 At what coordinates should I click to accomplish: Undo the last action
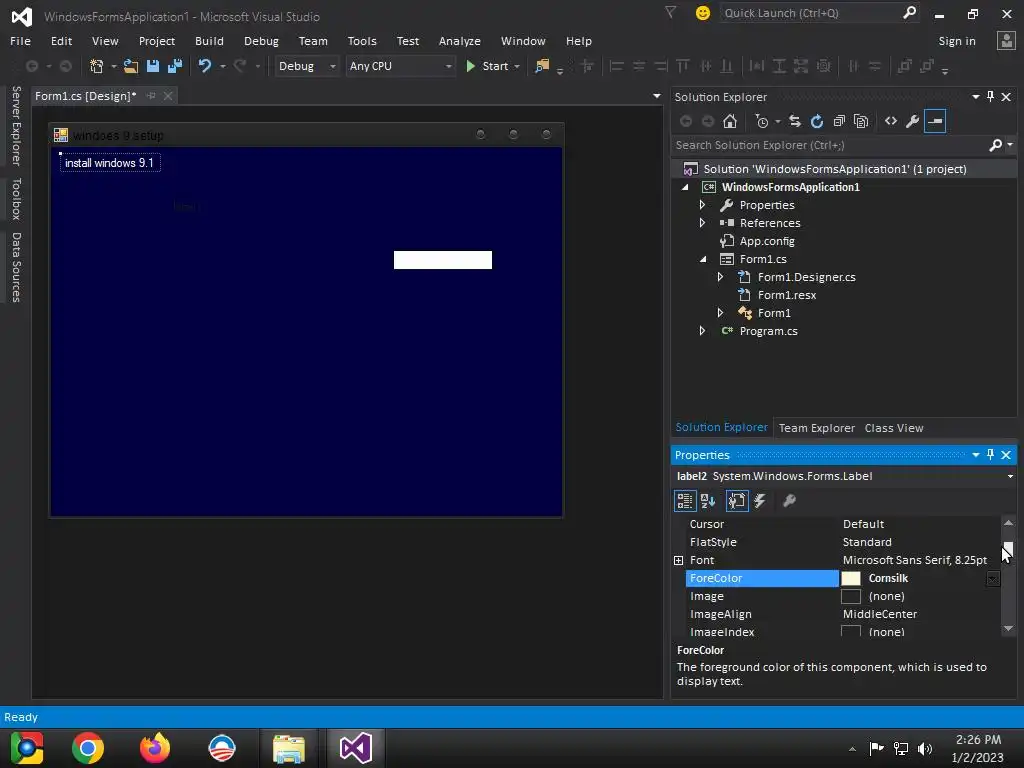tap(205, 66)
